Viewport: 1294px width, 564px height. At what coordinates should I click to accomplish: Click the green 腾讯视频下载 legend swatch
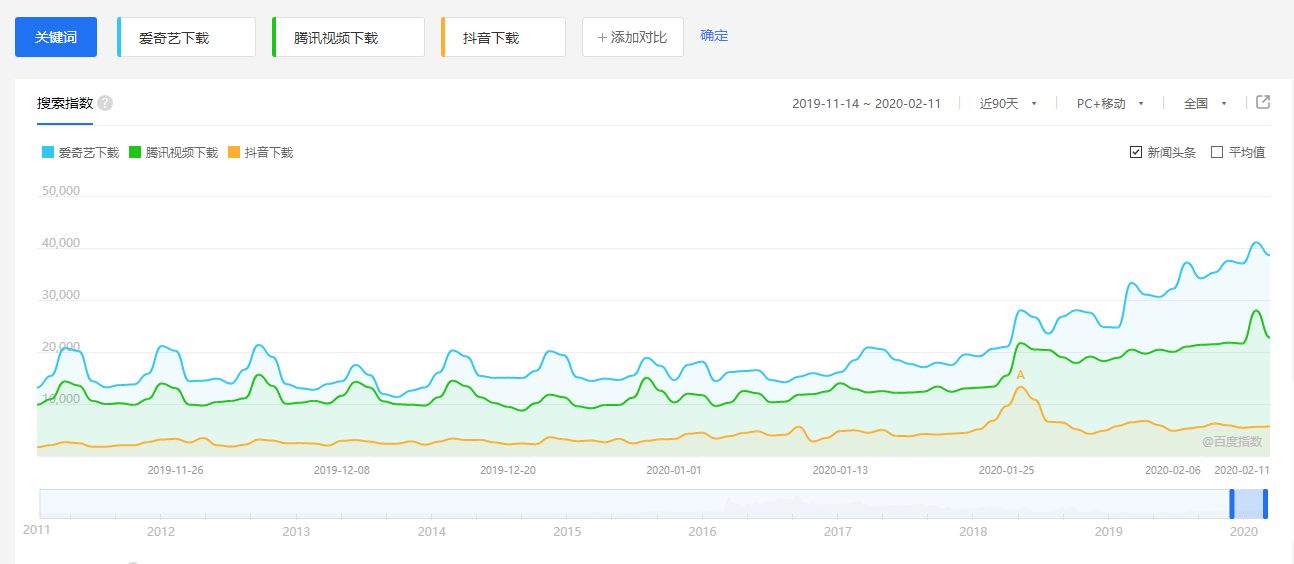point(135,153)
